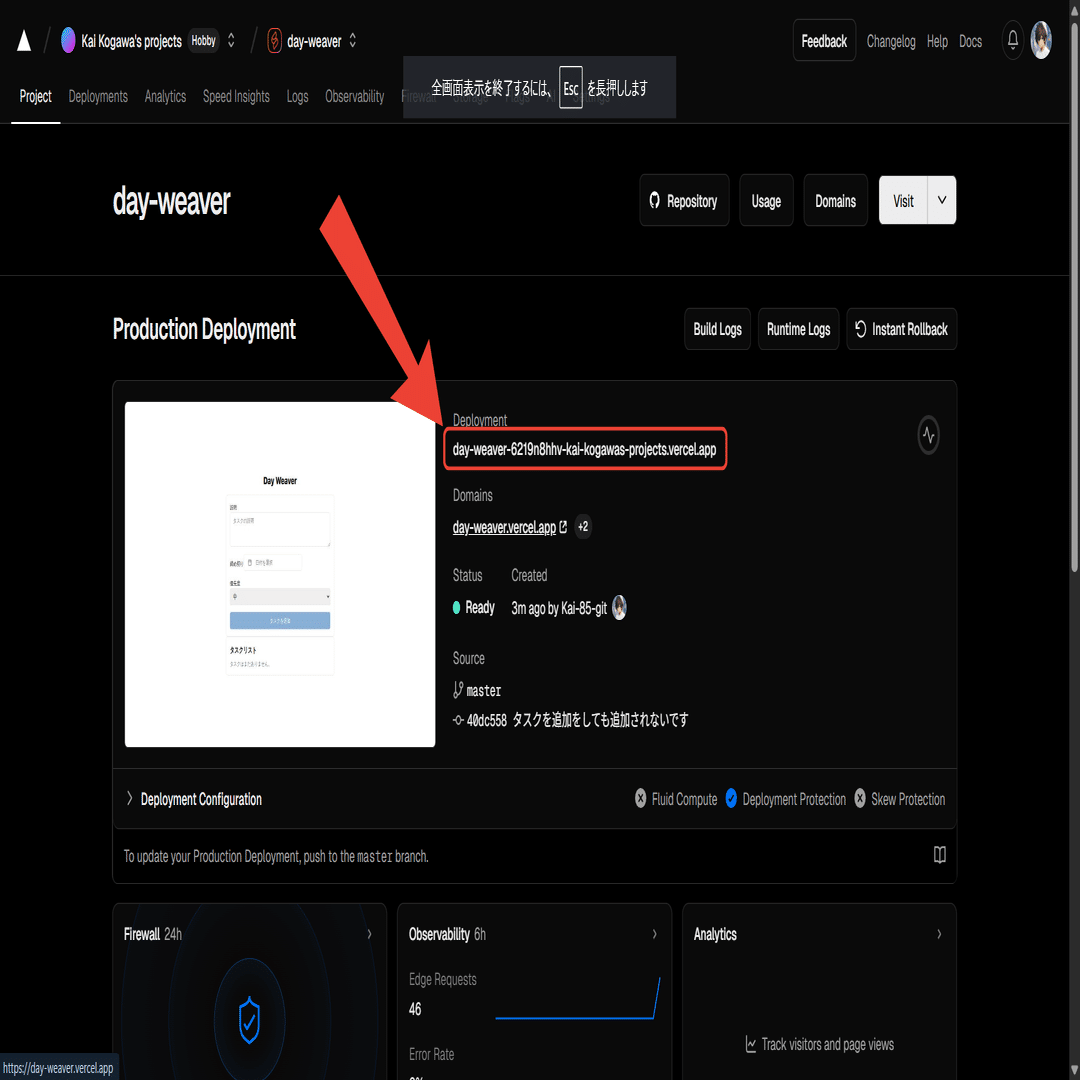Screen dimensions: 1080x1080
Task: Open Build Logs
Action: click(x=717, y=329)
